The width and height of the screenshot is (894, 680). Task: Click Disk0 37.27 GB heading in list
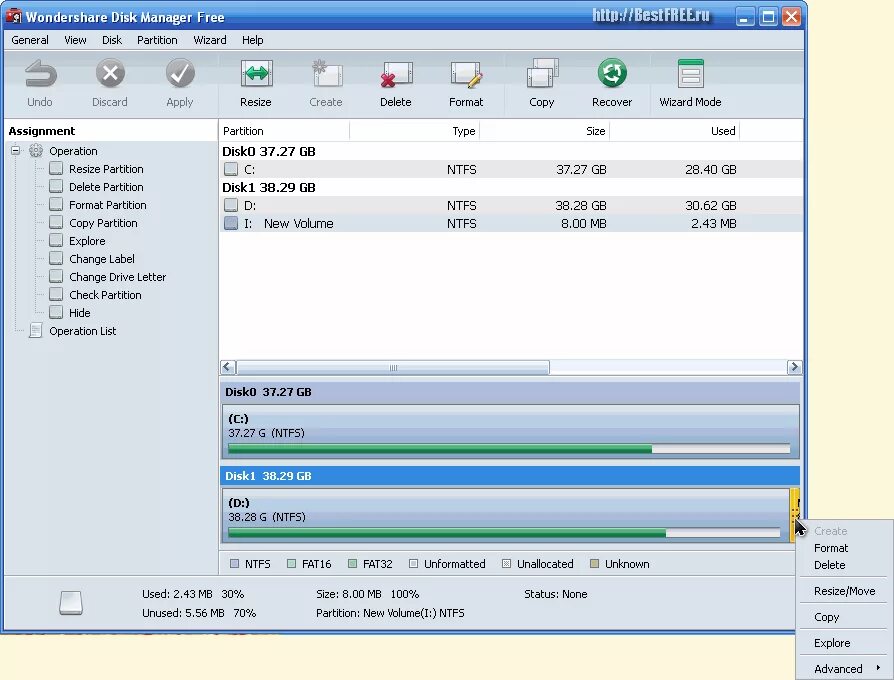pyautogui.click(x=269, y=151)
